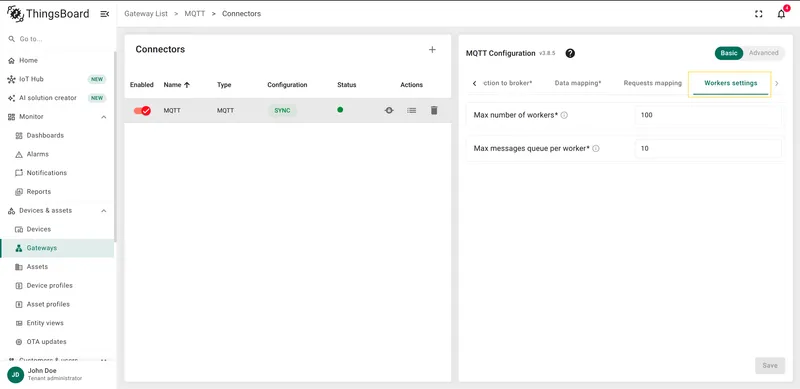Click the Go to search field

coord(57,39)
